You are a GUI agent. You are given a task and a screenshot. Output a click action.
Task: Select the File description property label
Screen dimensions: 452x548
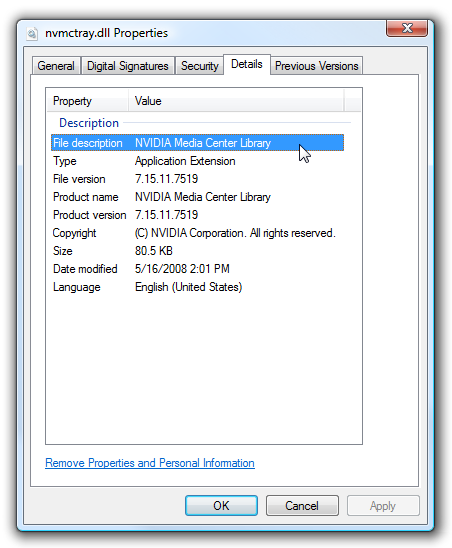(x=88, y=143)
